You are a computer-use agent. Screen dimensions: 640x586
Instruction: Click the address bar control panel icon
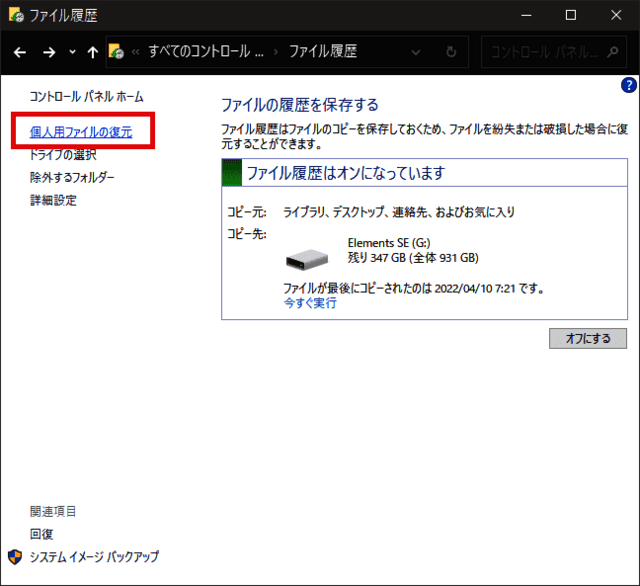[x=117, y=52]
